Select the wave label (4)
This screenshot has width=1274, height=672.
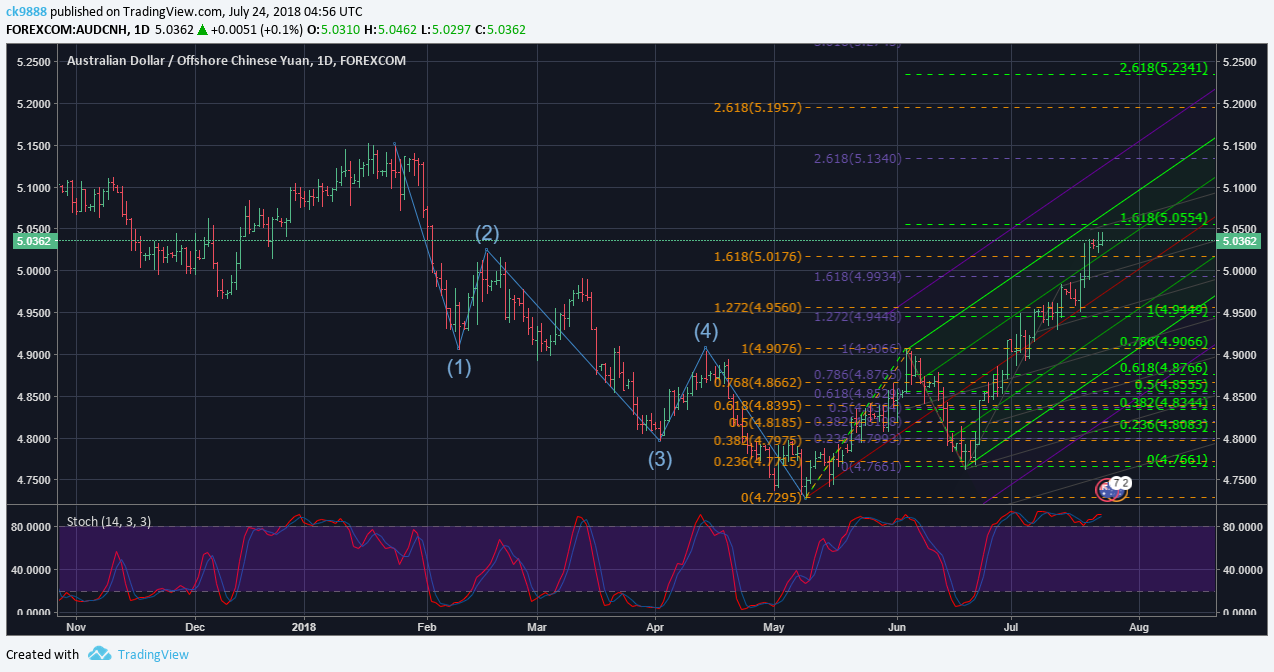(707, 330)
